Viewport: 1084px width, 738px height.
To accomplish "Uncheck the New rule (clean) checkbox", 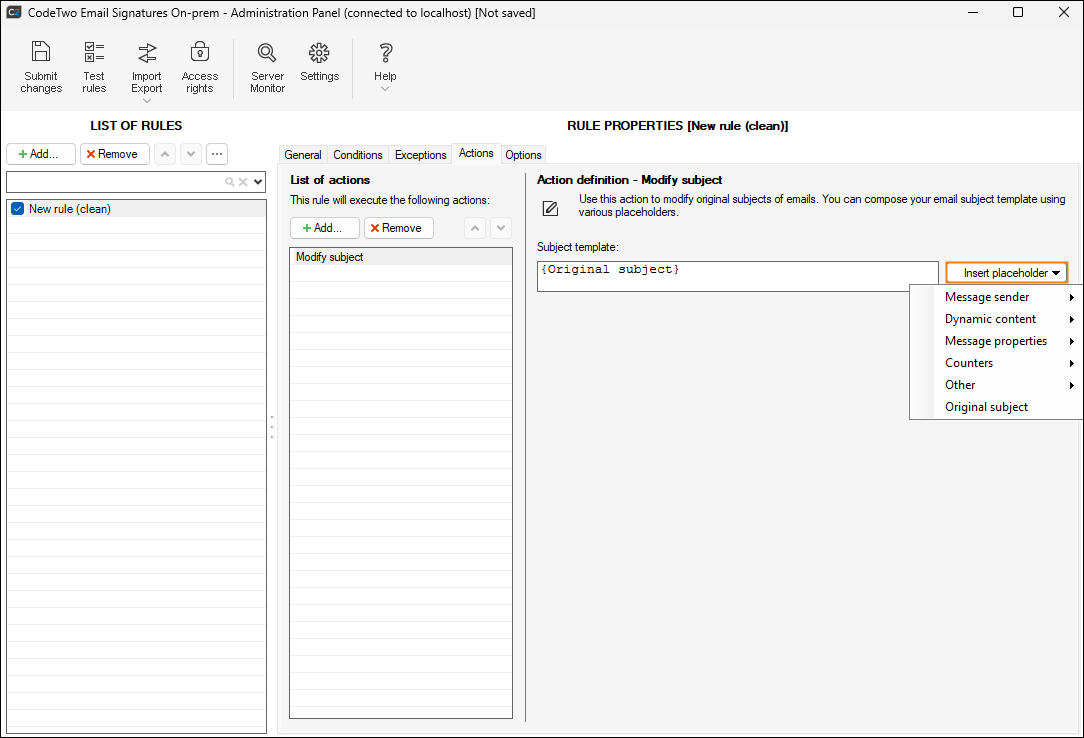I will point(17,209).
